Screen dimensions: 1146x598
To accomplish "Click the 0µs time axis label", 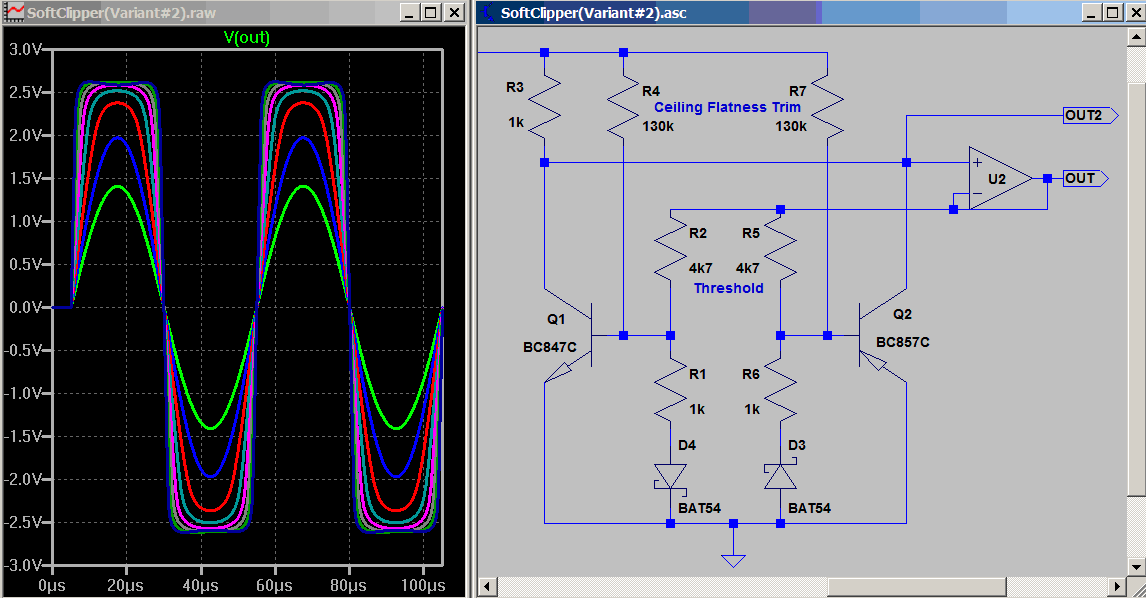I will (x=52, y=586).
